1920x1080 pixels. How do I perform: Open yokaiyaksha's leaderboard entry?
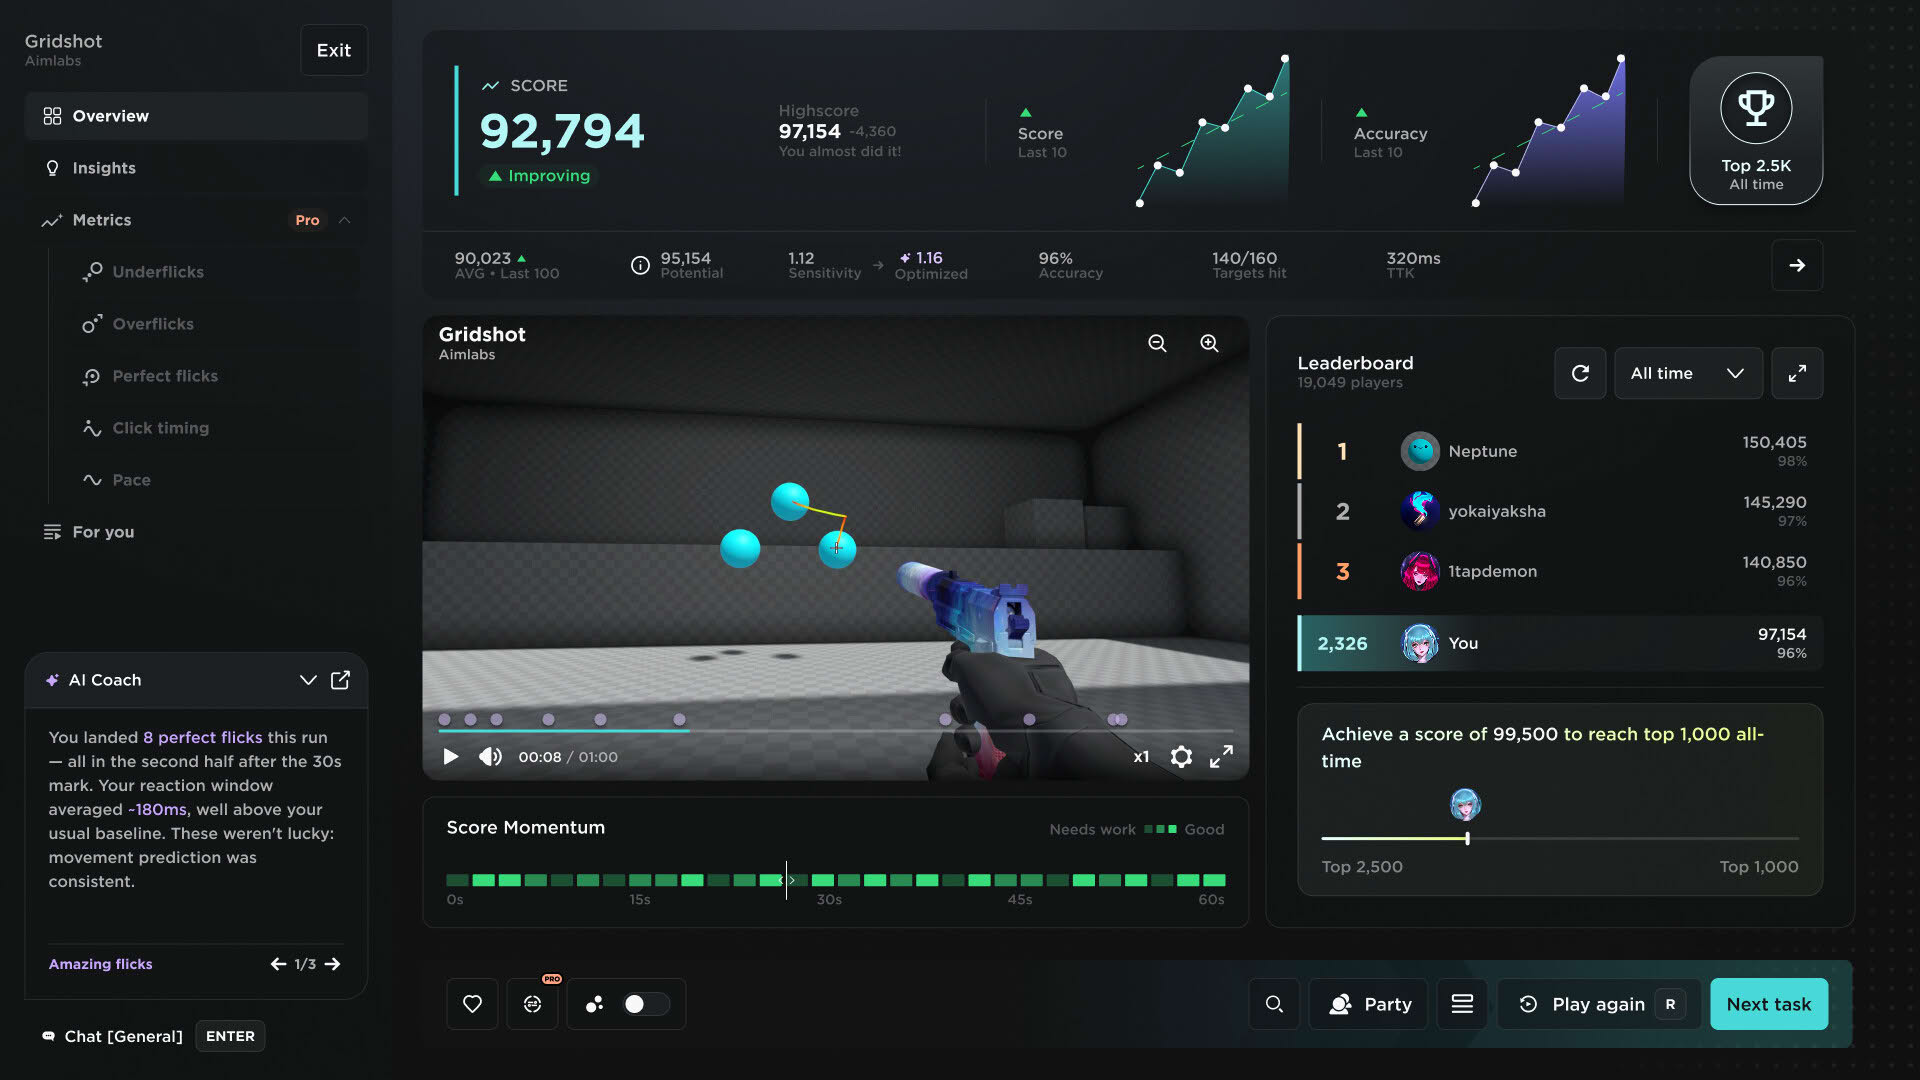click(1560, 511)
